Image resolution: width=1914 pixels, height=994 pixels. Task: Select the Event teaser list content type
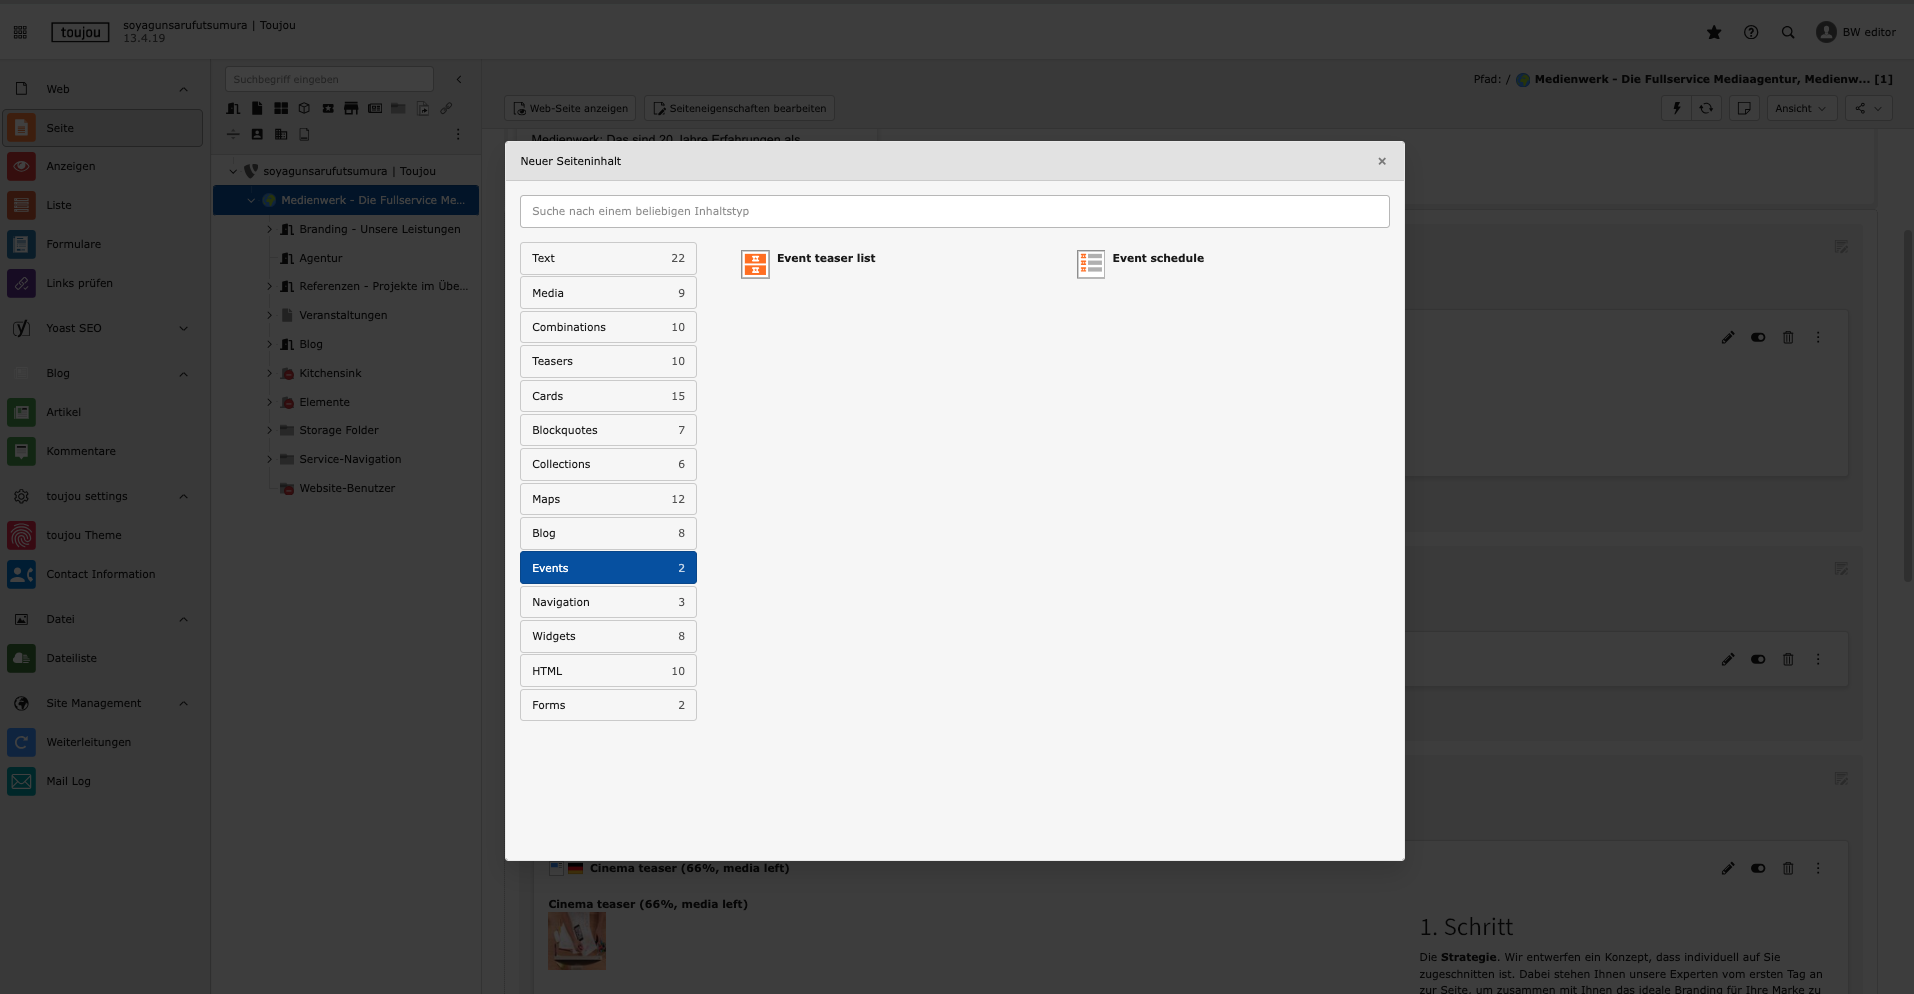pos(825,259)
